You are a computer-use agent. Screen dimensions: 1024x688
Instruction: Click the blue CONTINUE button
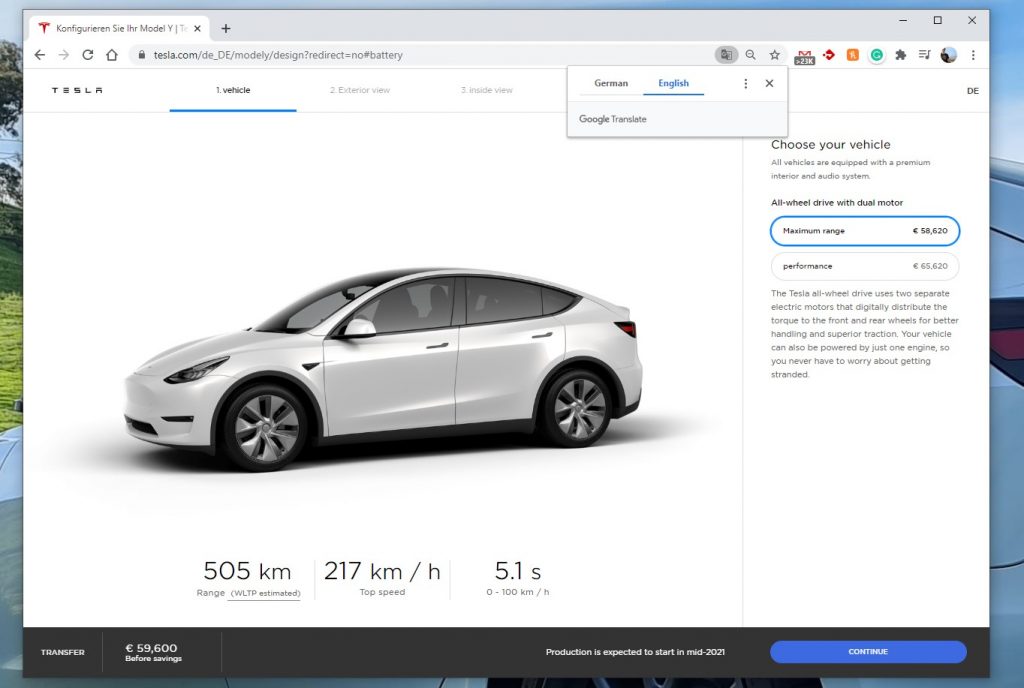[x=868, y=651]
